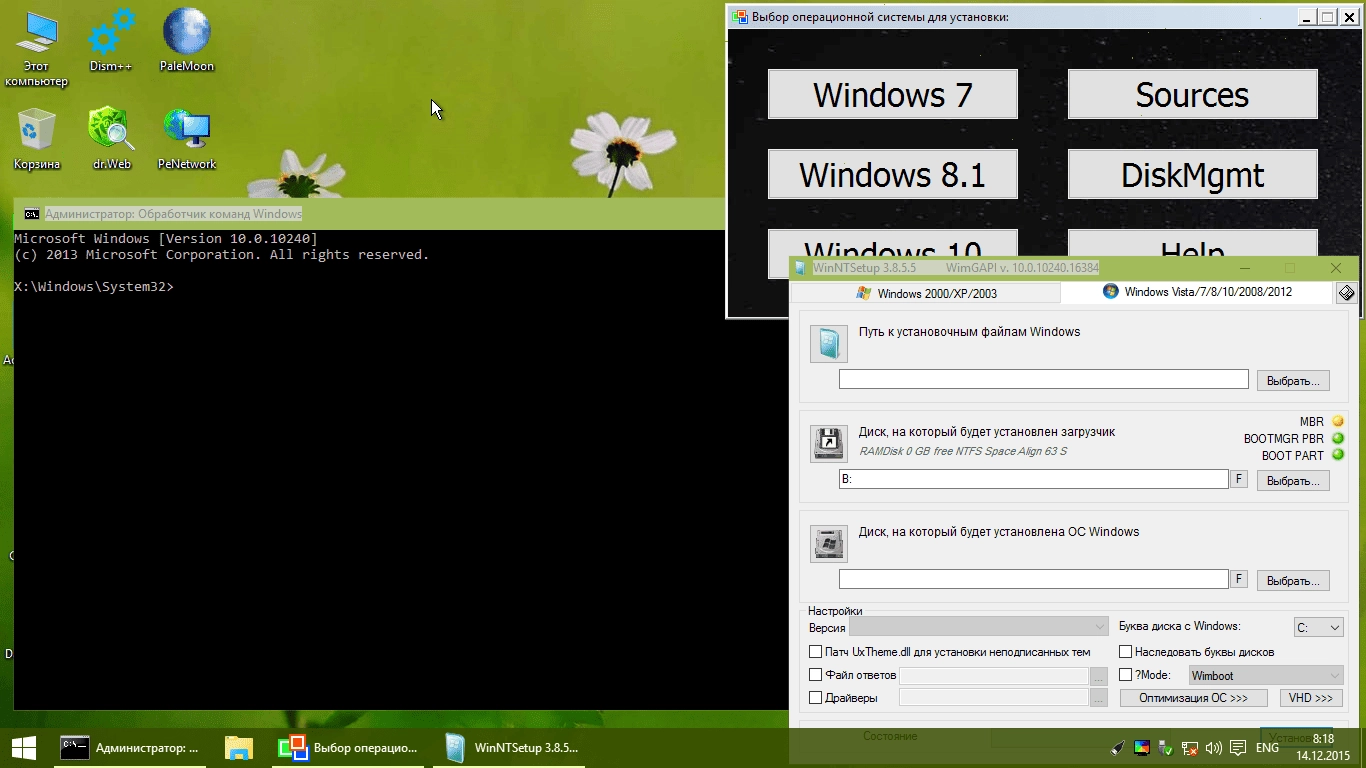This screenshot has width=1366, height=768.
Task: Click the X:\Windows\System32> prompt line
Action: click(x=94, y=287)
